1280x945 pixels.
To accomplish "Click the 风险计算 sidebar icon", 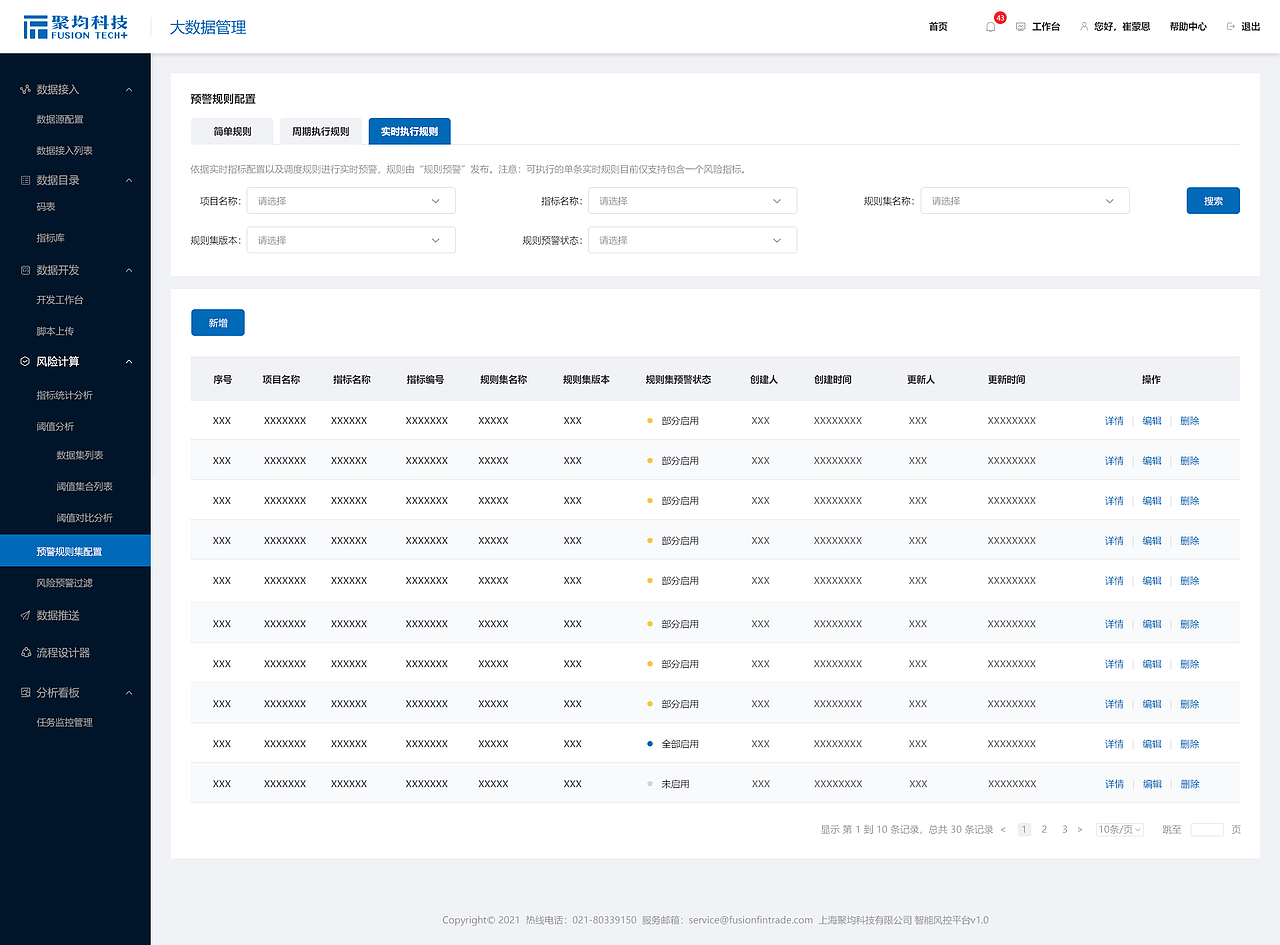I will 25,362.
